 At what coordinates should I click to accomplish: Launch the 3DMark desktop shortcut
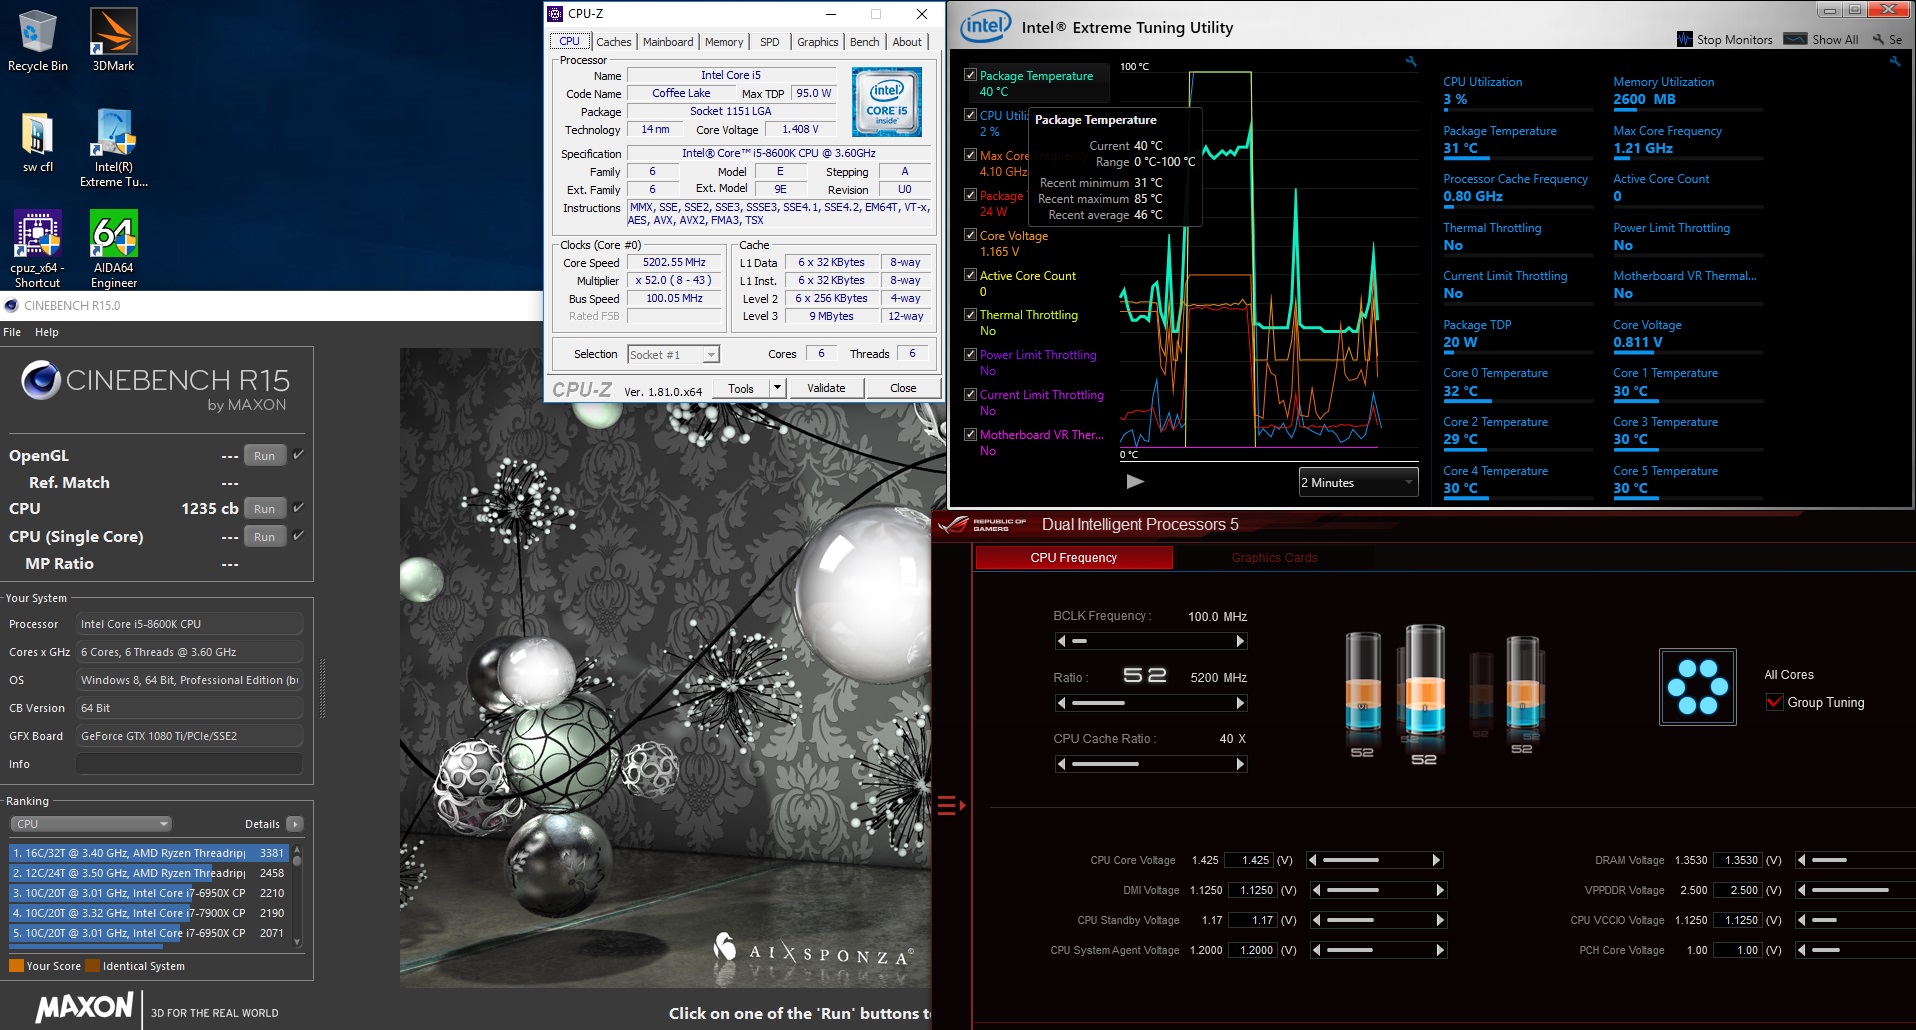[x=113, y=40]
